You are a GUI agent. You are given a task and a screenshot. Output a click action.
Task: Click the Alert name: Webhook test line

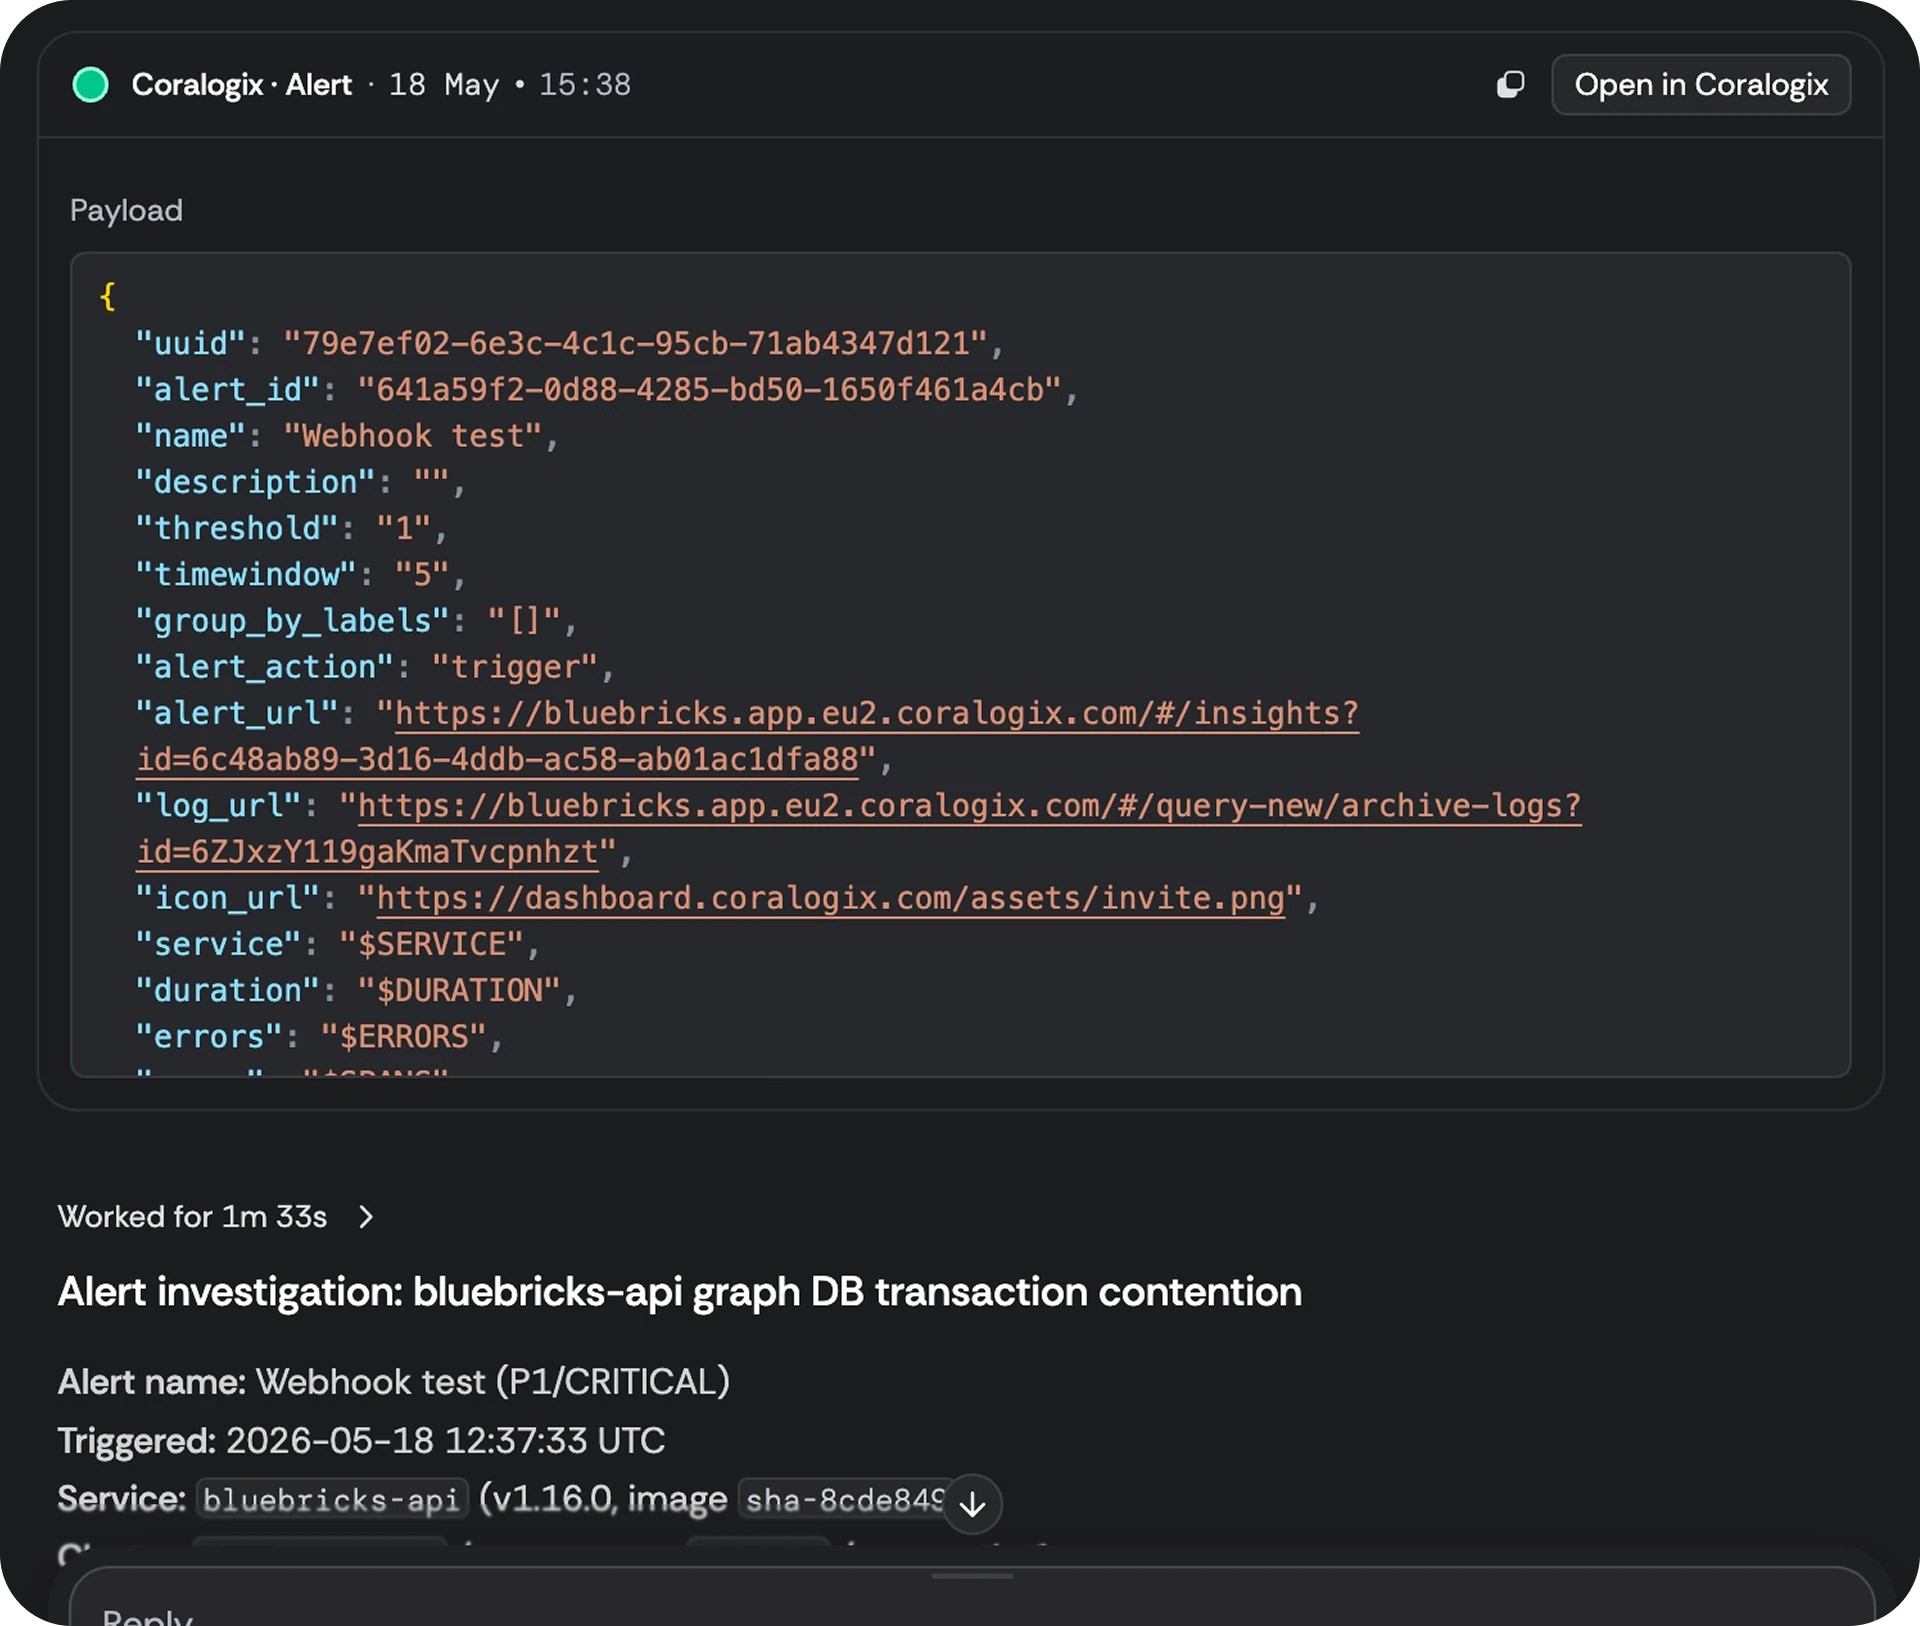[x=394, y=1382]
